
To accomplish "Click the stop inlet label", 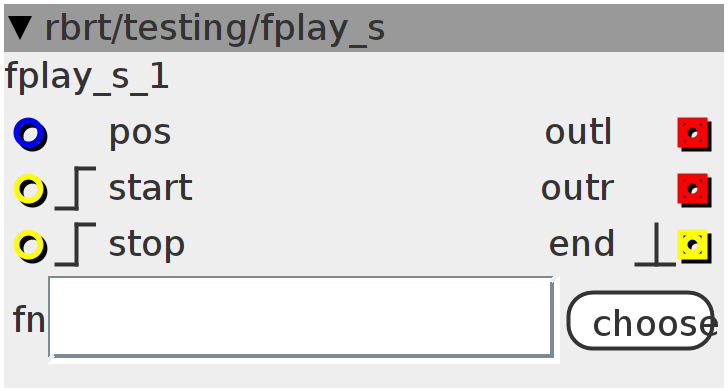I will coord(147,245).
